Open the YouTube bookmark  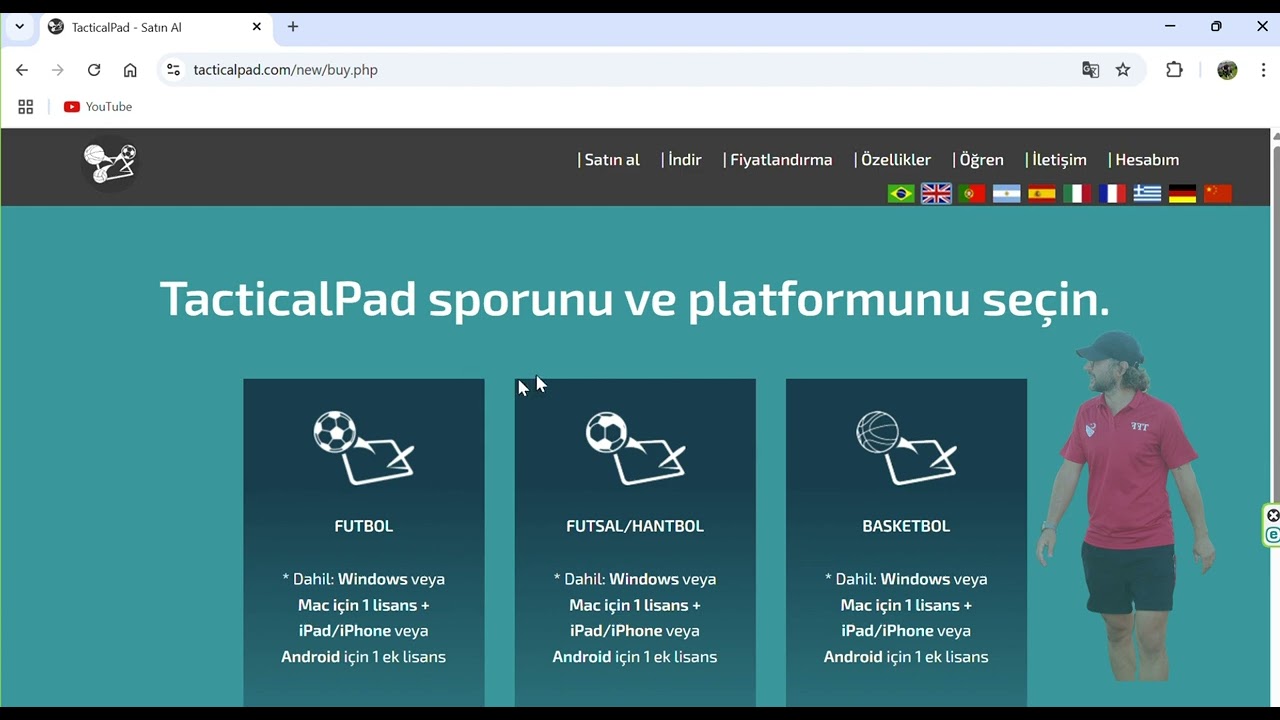pos(98,107)
